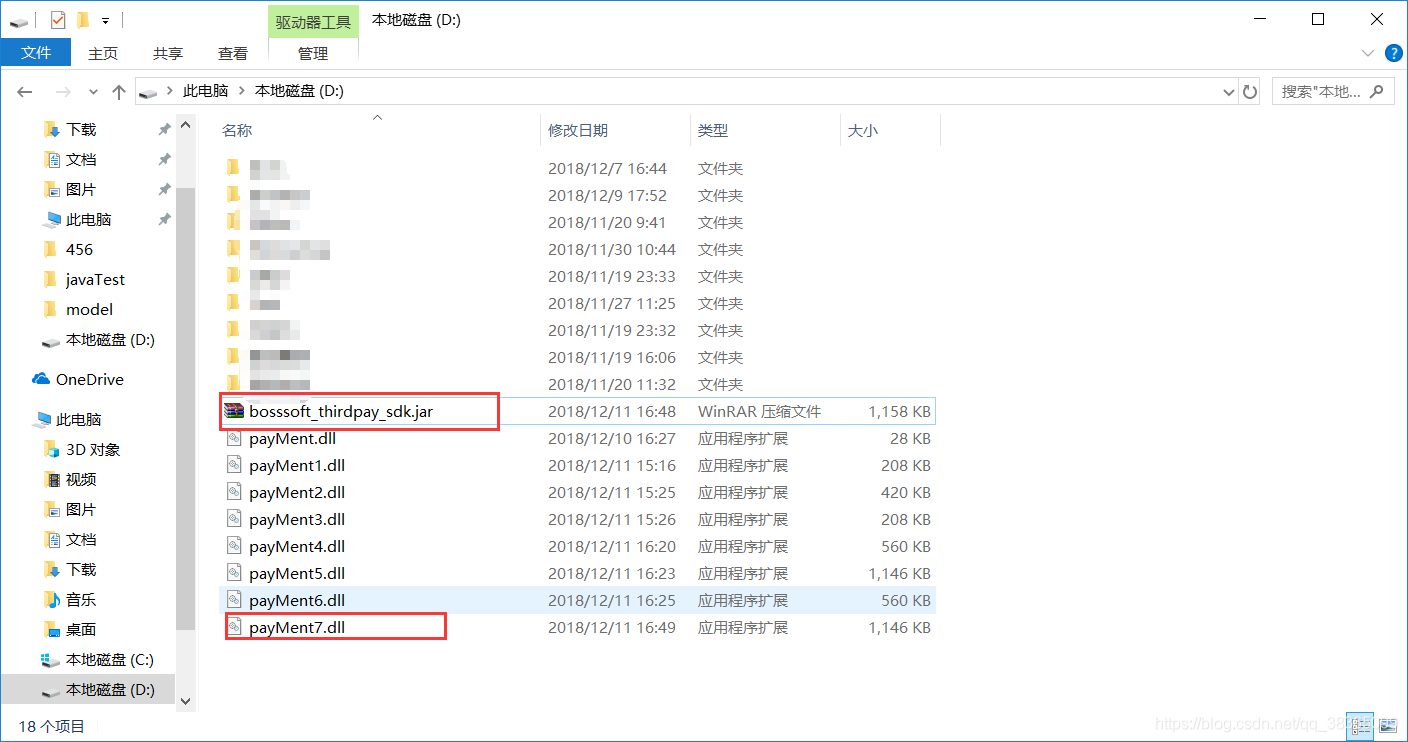This screenshot has width=1408, height=742.
Task: Open 本地磁盘 (C:) in navigation pane
Action: coord(109,659)
